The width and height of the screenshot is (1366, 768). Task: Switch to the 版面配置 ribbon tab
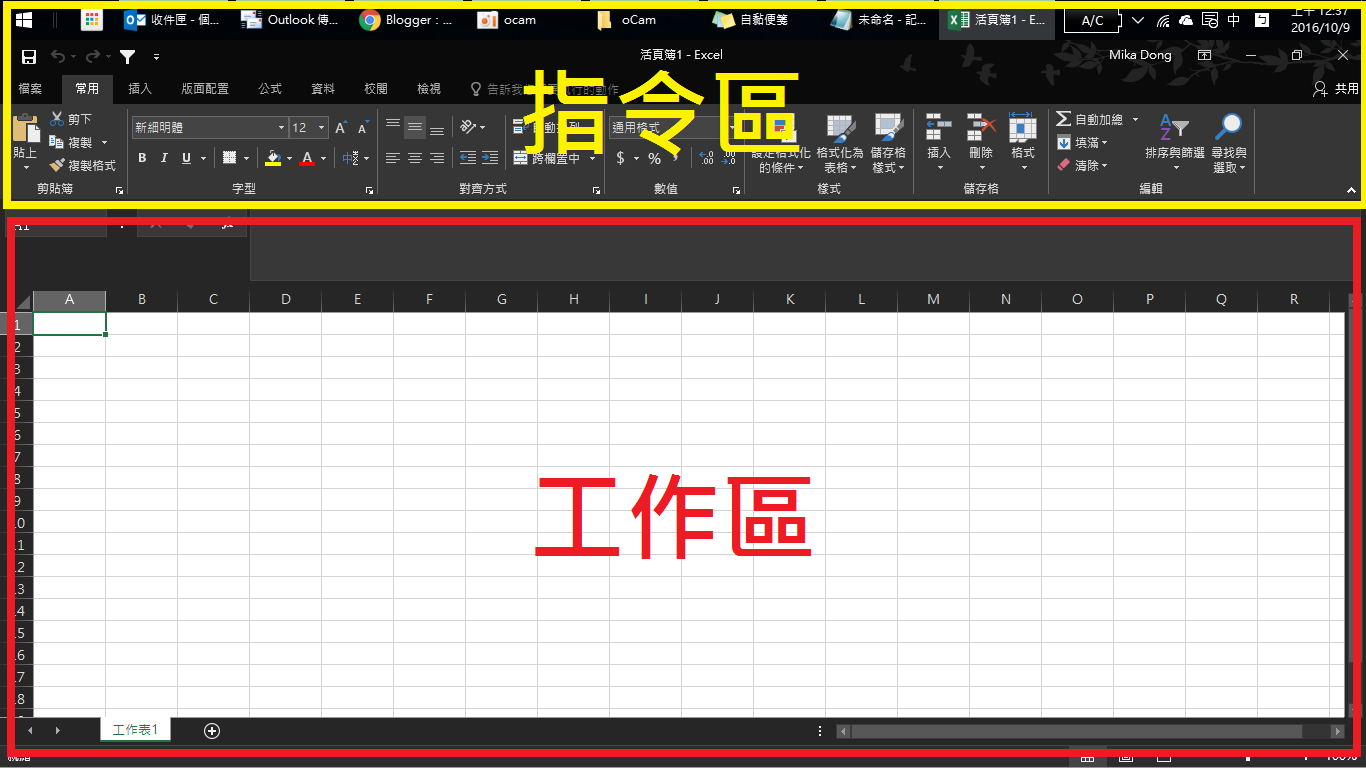point(205,89)
